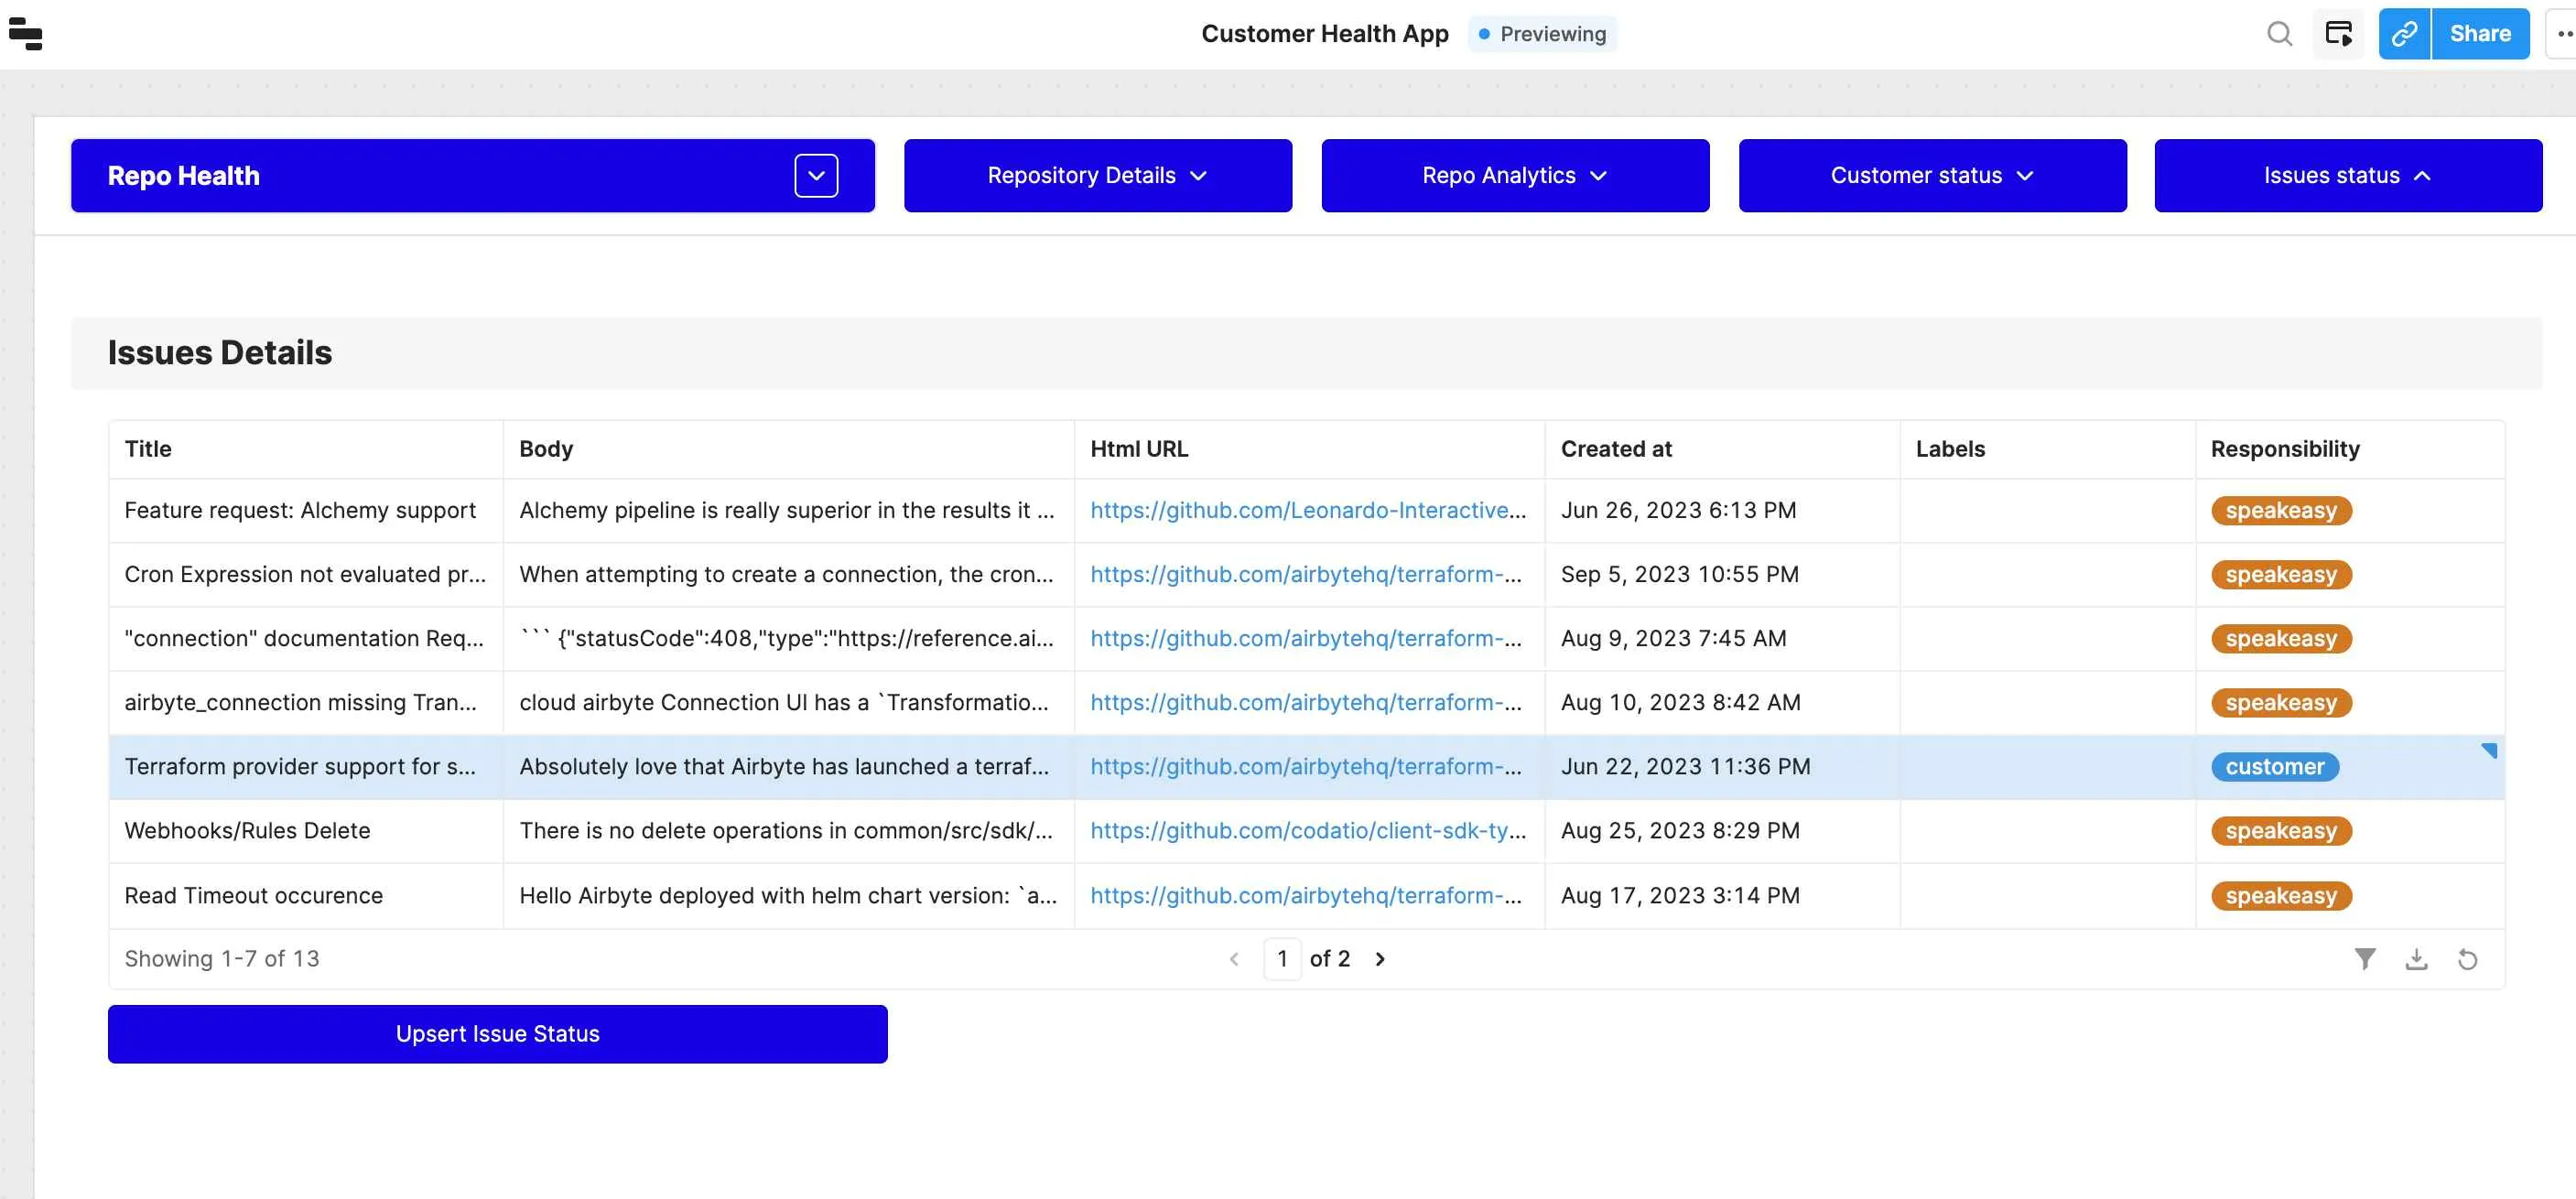The image size is (2576, 1199).
Task: Click speakeasy tag in Cron Expression row
Action: coord(2280,575)
